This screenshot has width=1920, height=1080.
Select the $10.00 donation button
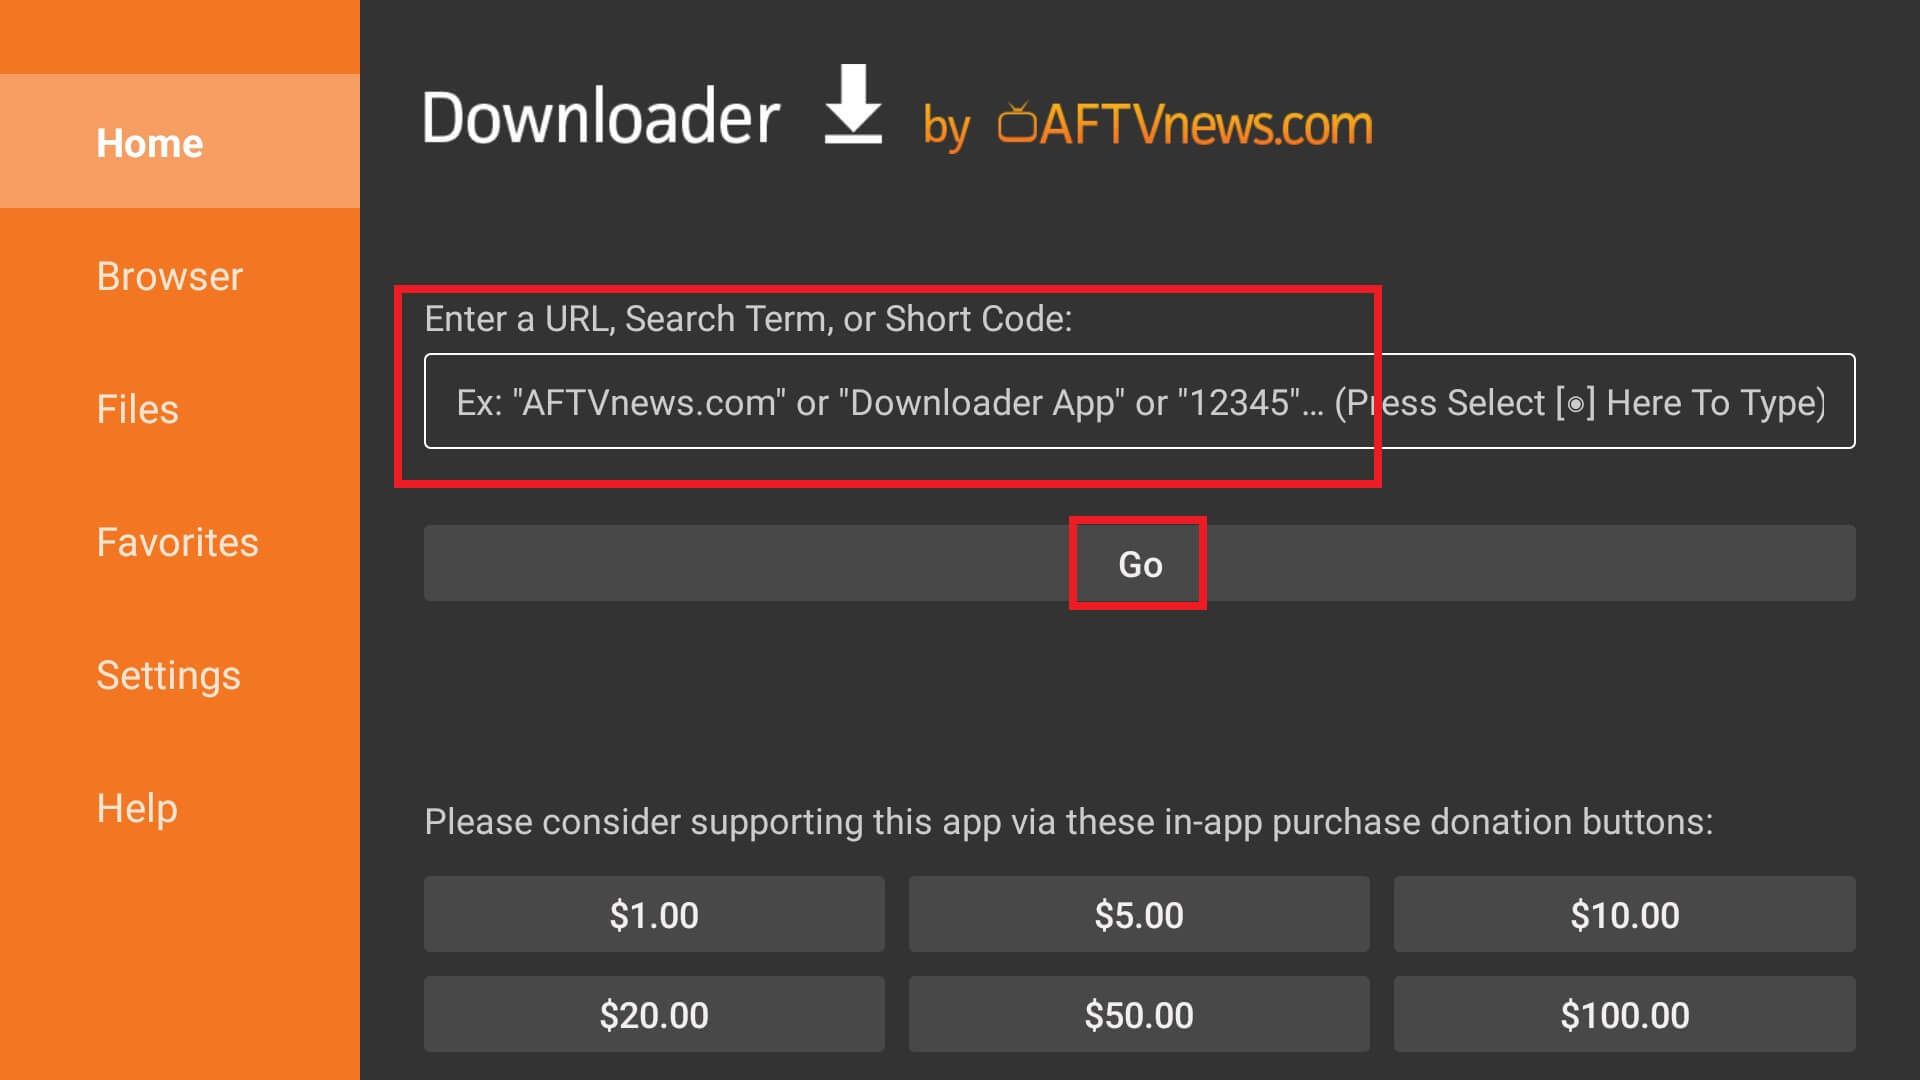tap(1624, 914)
